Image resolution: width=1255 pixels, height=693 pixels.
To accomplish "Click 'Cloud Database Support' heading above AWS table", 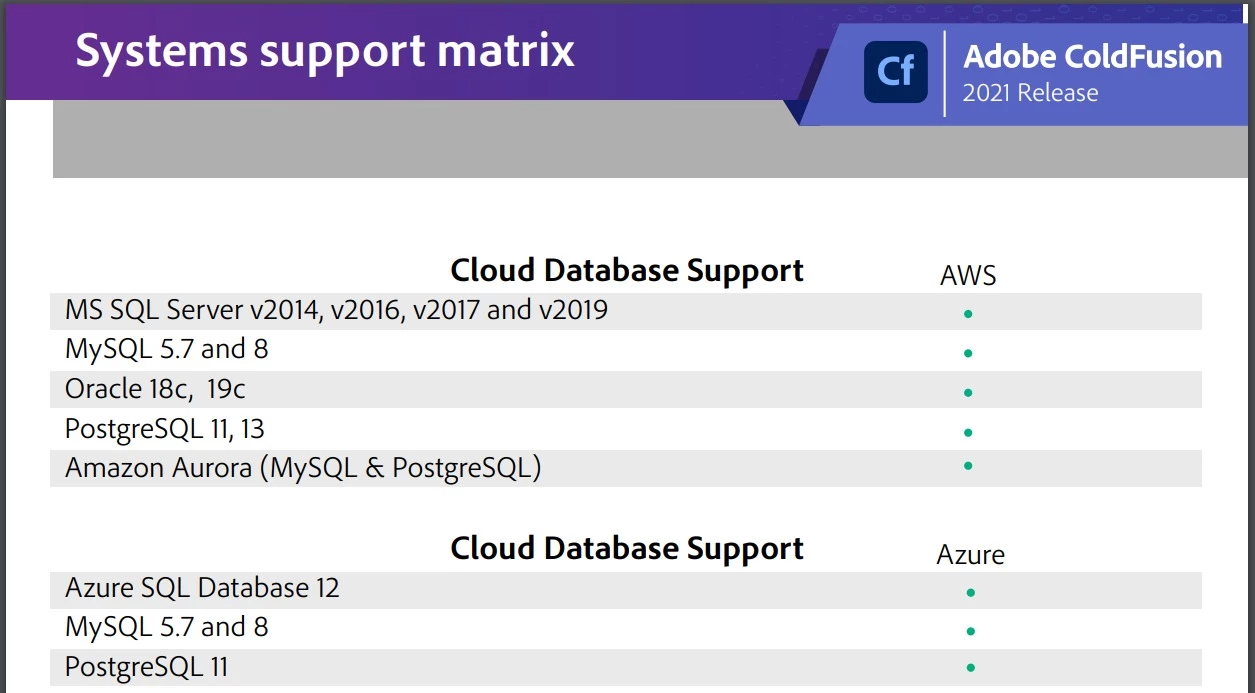I will point(627,270).
